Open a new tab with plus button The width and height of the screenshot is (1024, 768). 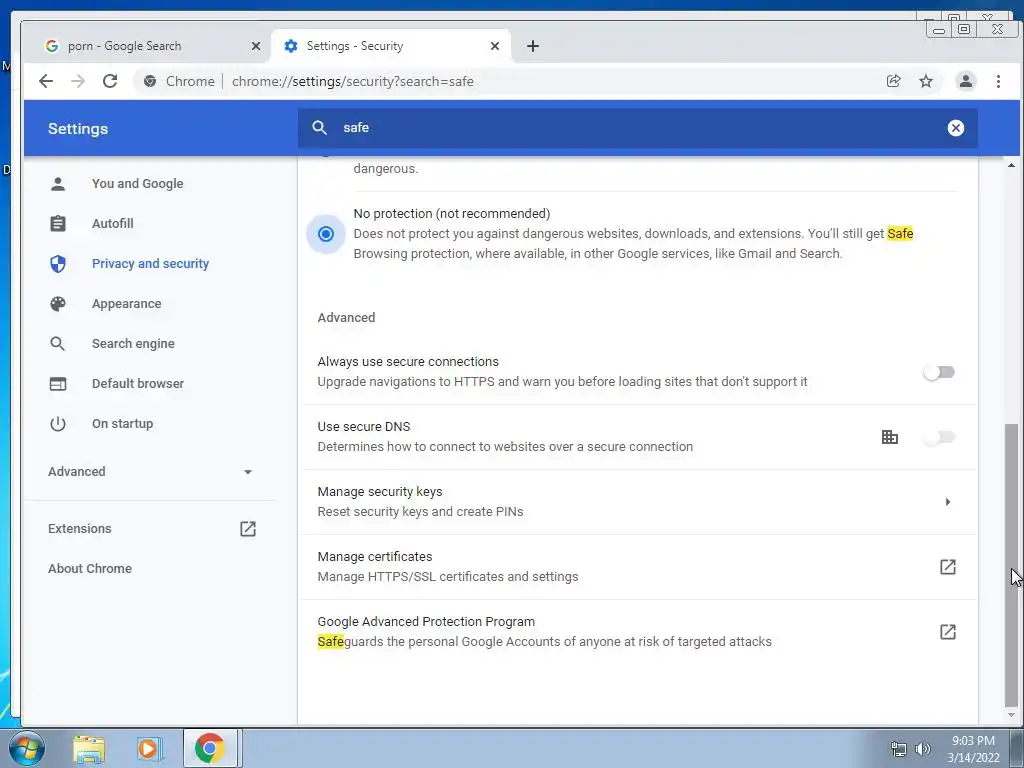pyautogui.click(x=533, y=46)
